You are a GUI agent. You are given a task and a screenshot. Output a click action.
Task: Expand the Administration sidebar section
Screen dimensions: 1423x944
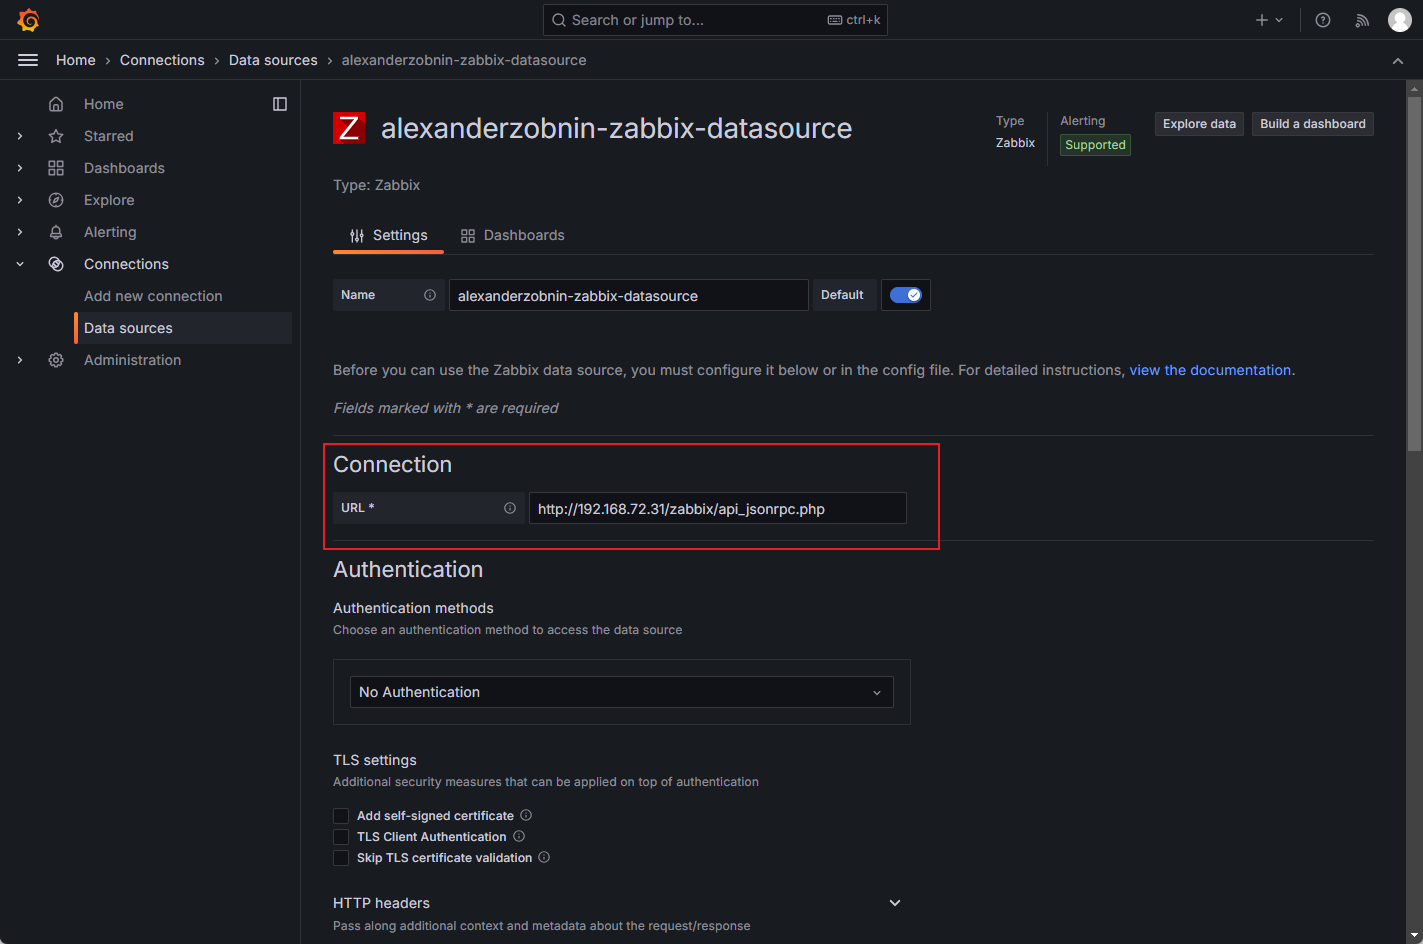pos(20,360)
